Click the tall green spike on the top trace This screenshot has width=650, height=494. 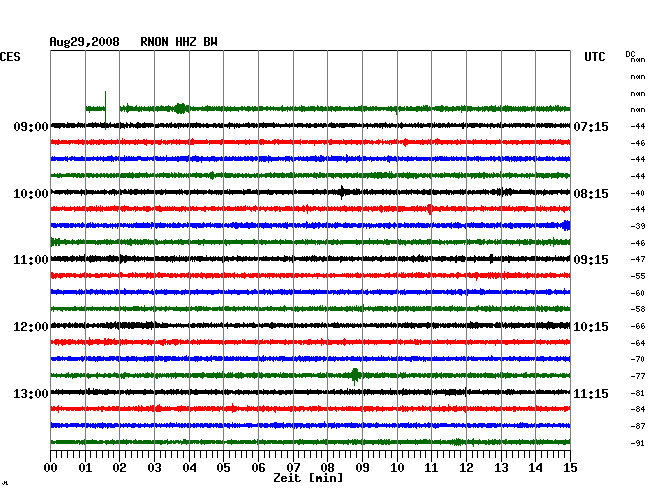pyautogui.click(x=105, y=110)
